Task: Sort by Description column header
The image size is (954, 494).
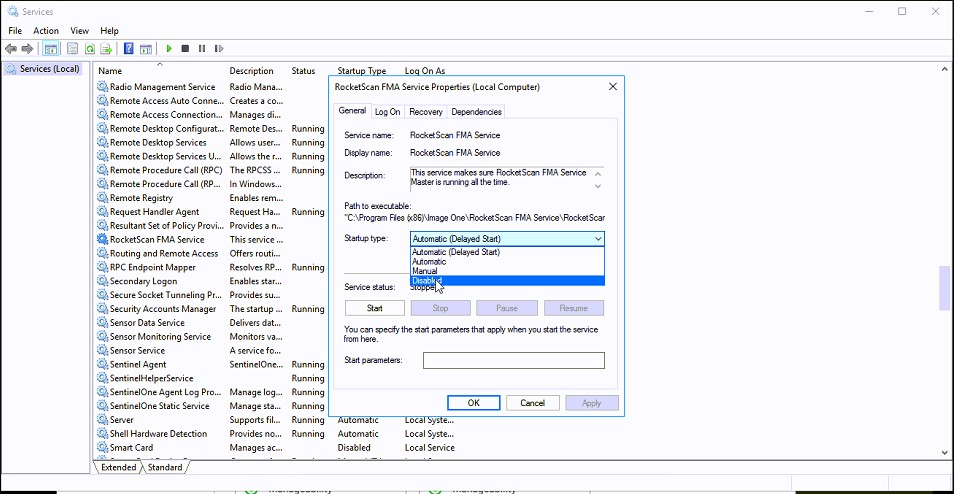Action: (251, 71)
